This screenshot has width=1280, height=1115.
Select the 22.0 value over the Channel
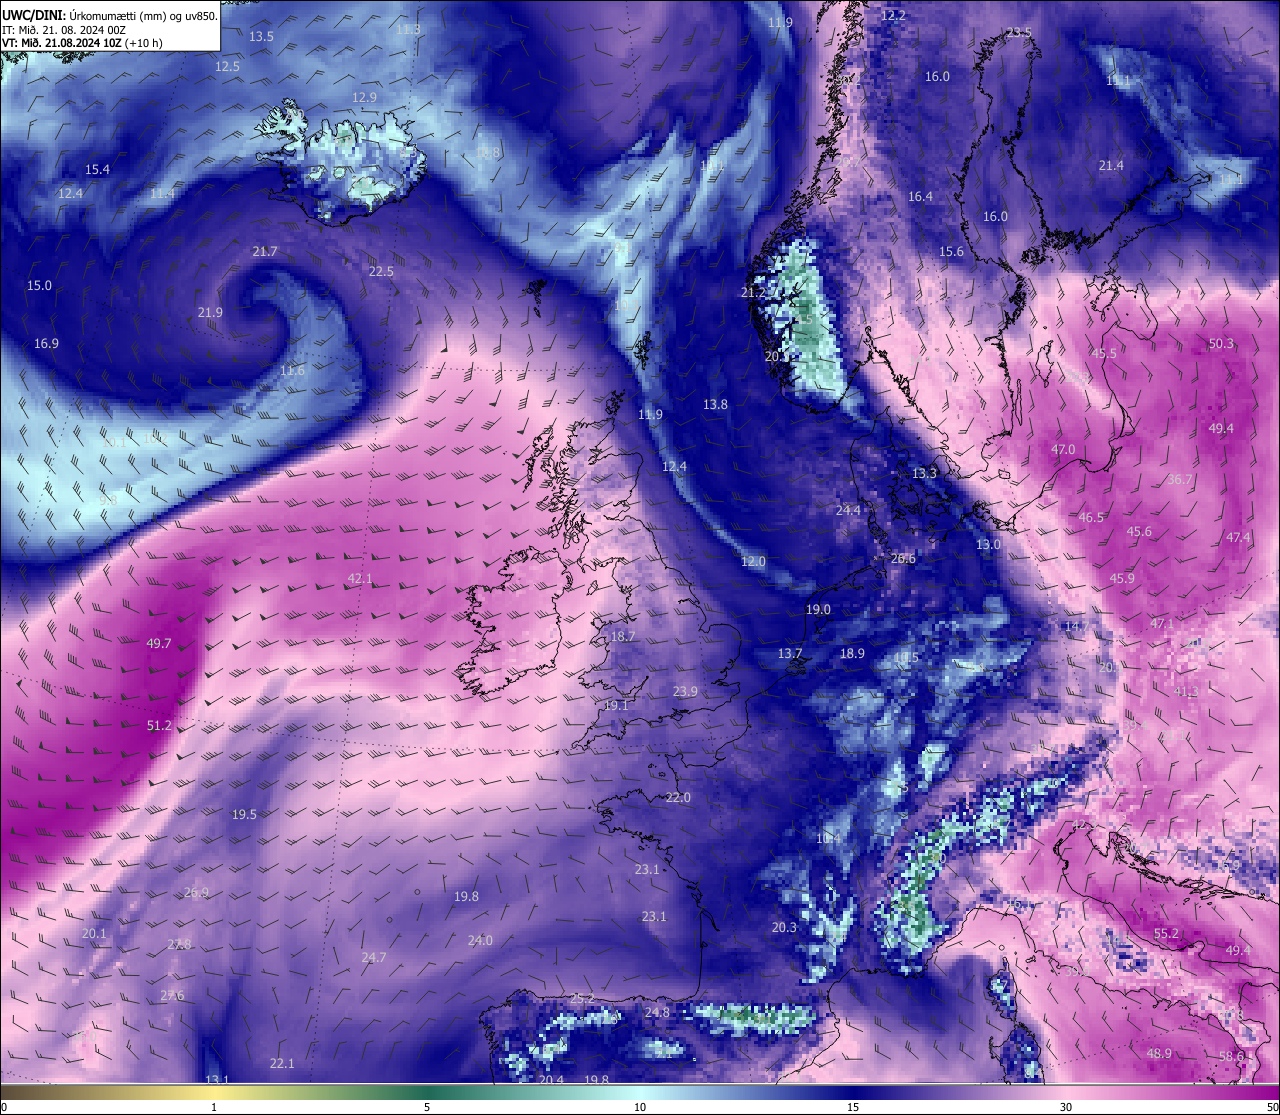point(678,797)
